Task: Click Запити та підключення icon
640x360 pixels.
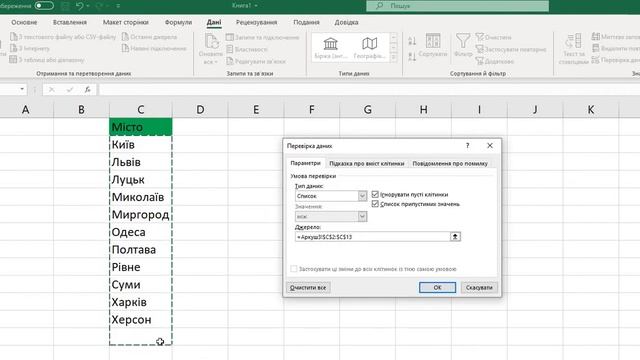Action: point(230,37)
